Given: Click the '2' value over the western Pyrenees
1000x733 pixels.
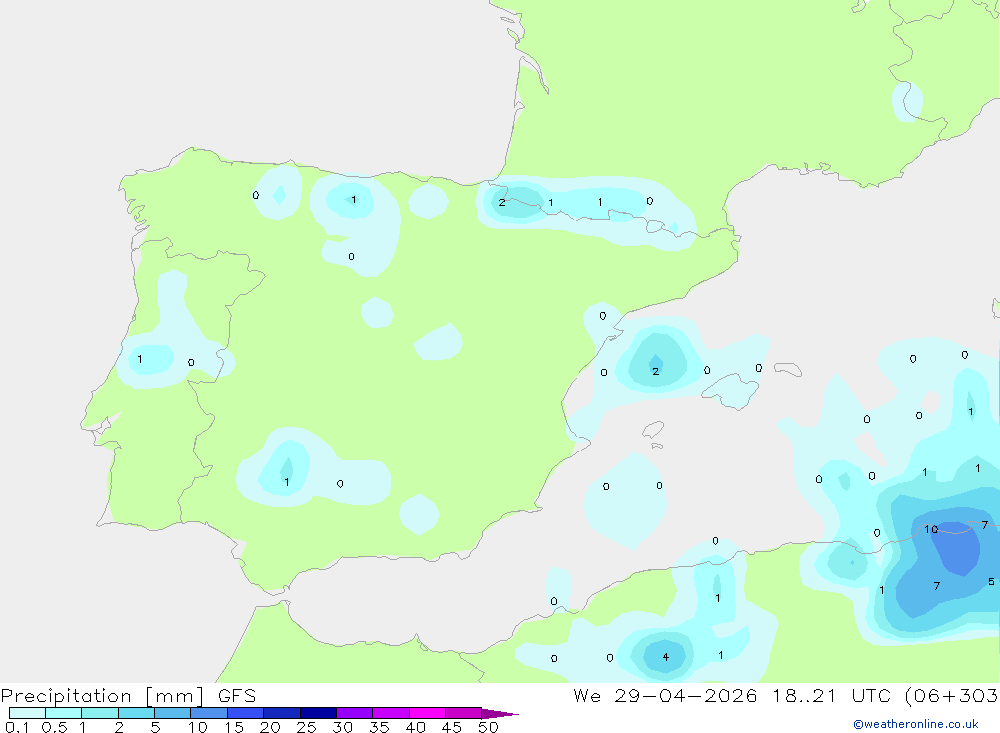Looking at the screenshot, I should point(502,202).
